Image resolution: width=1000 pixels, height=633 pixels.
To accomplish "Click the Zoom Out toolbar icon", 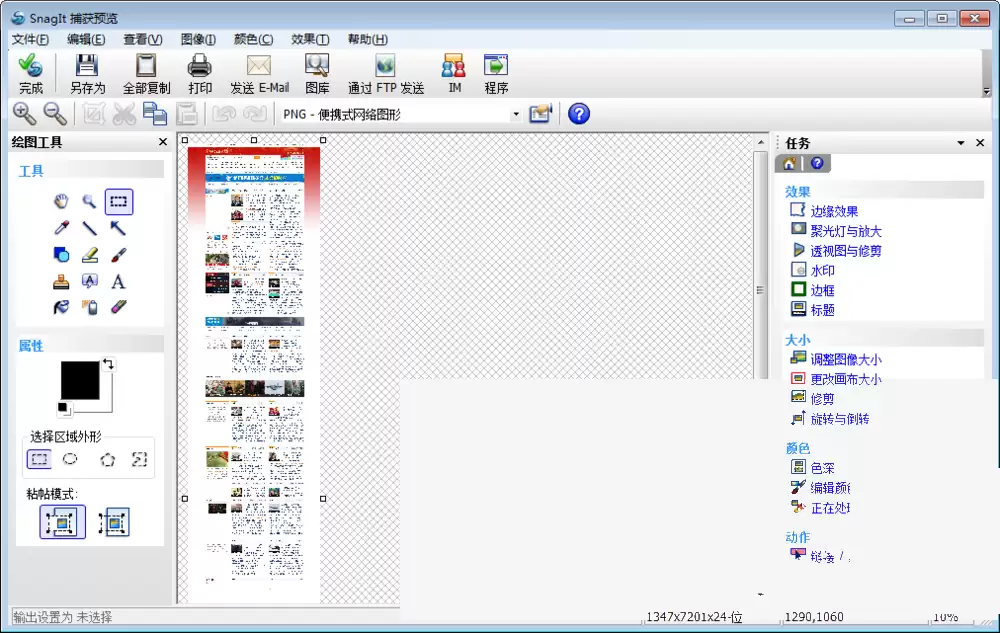I will (55, 114).
